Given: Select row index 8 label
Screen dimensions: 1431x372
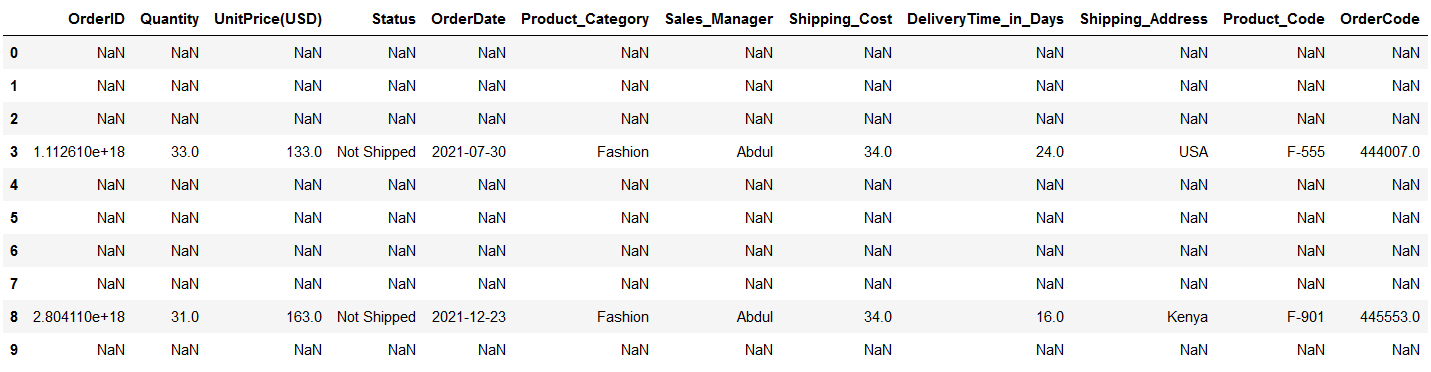Looking at the screenshot, I should pyautogui.click(x=14, y=317).
